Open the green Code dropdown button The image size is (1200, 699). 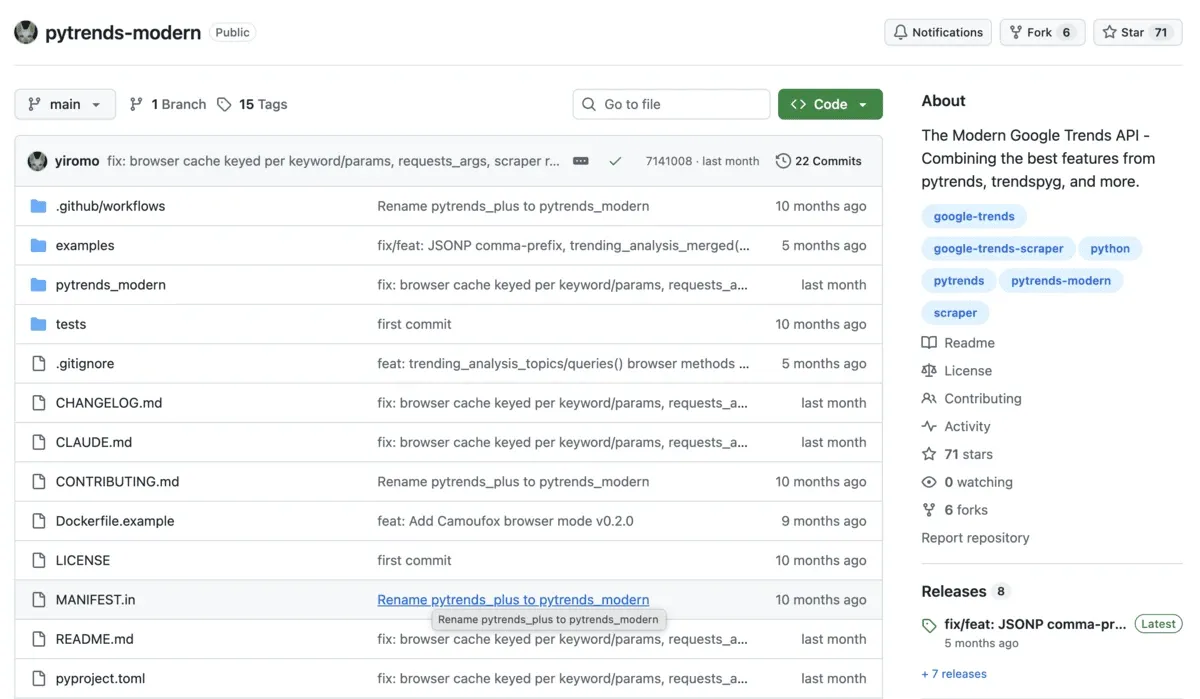pyautogui.click(x=830, y=104)
